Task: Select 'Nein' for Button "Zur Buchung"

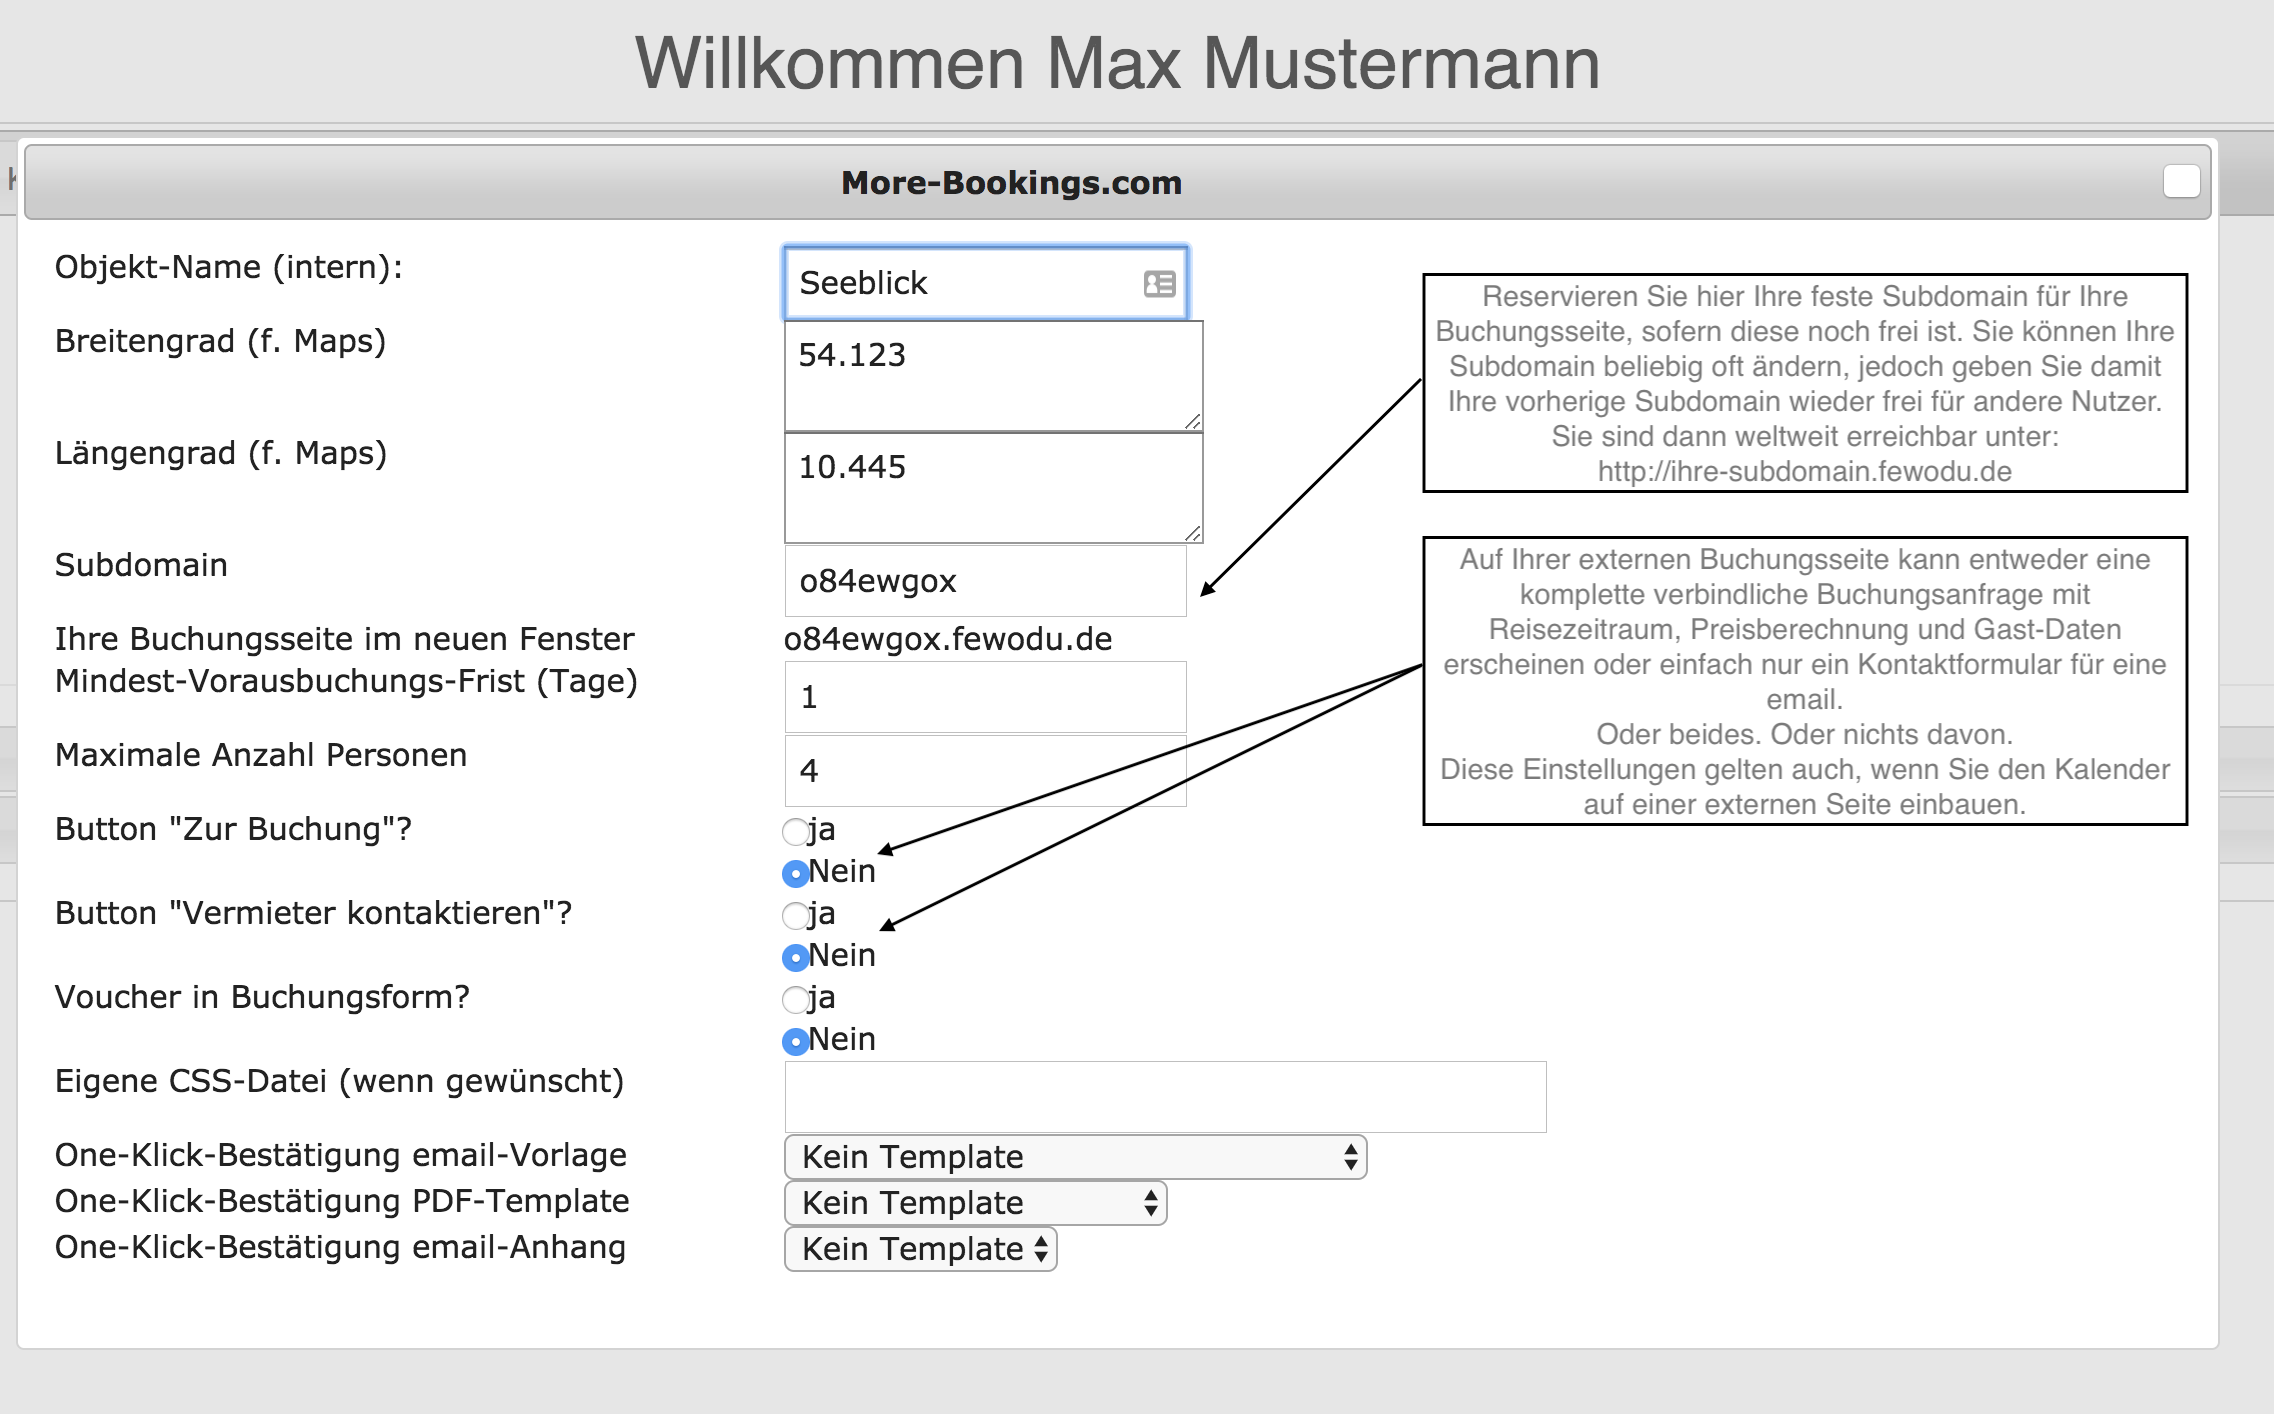Action: (795, 873)
